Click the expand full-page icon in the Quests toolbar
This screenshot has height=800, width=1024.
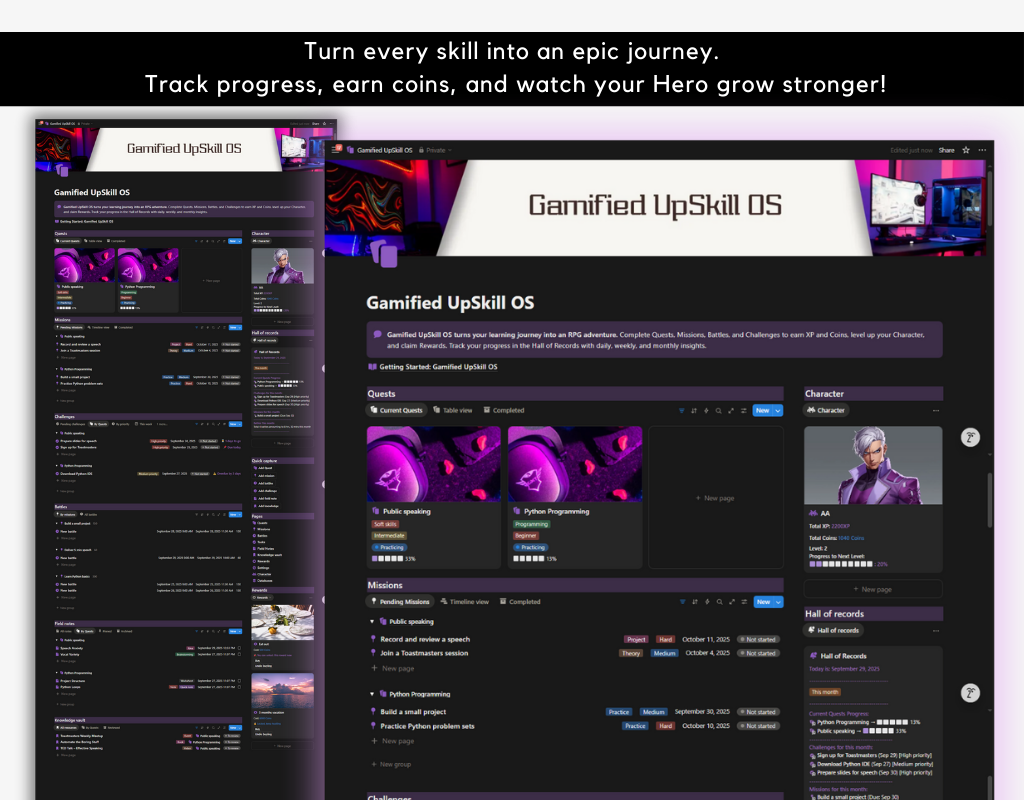click(731, 411)
